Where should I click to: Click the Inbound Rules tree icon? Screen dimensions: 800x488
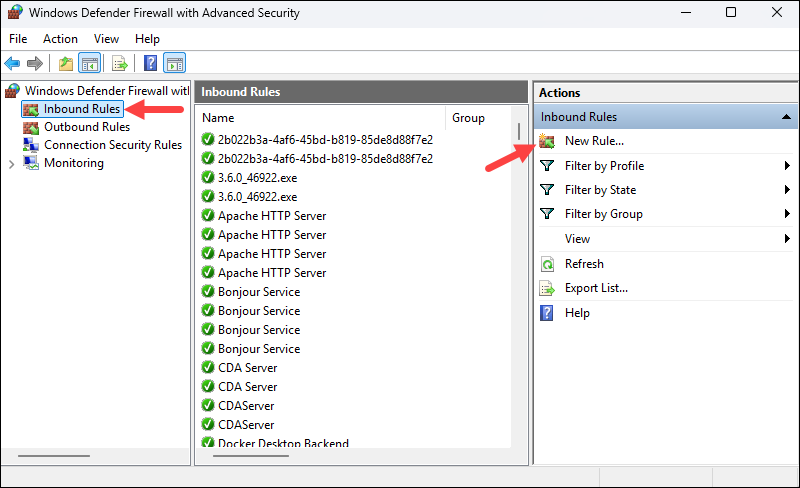pos(31,109)
